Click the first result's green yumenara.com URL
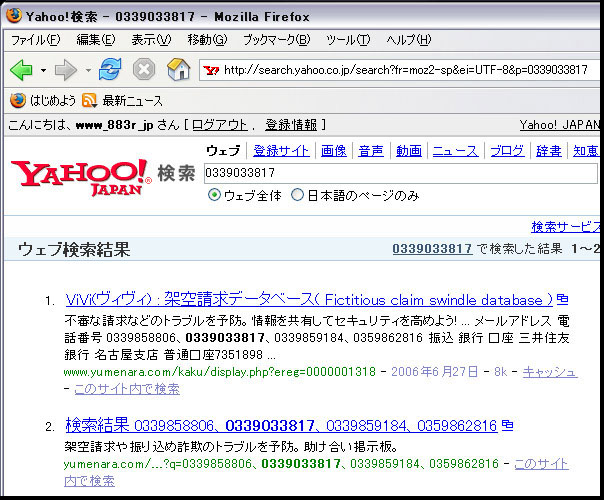The height and width of the screenshot is (500, 604). (220, 372)
